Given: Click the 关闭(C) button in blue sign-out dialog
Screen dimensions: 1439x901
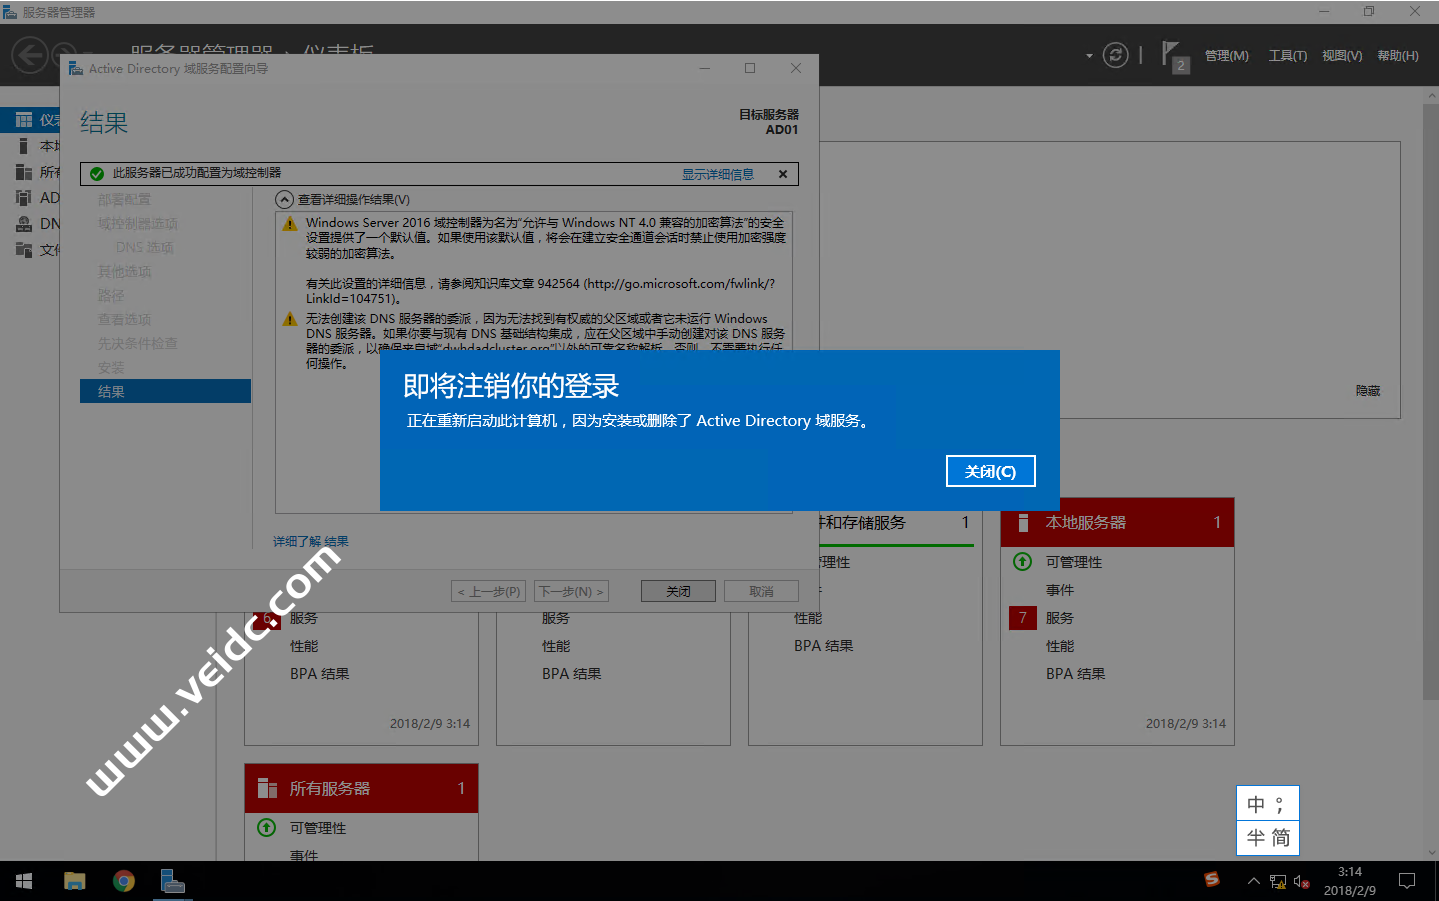Looking at the screenshot, I should click(990, 471).
